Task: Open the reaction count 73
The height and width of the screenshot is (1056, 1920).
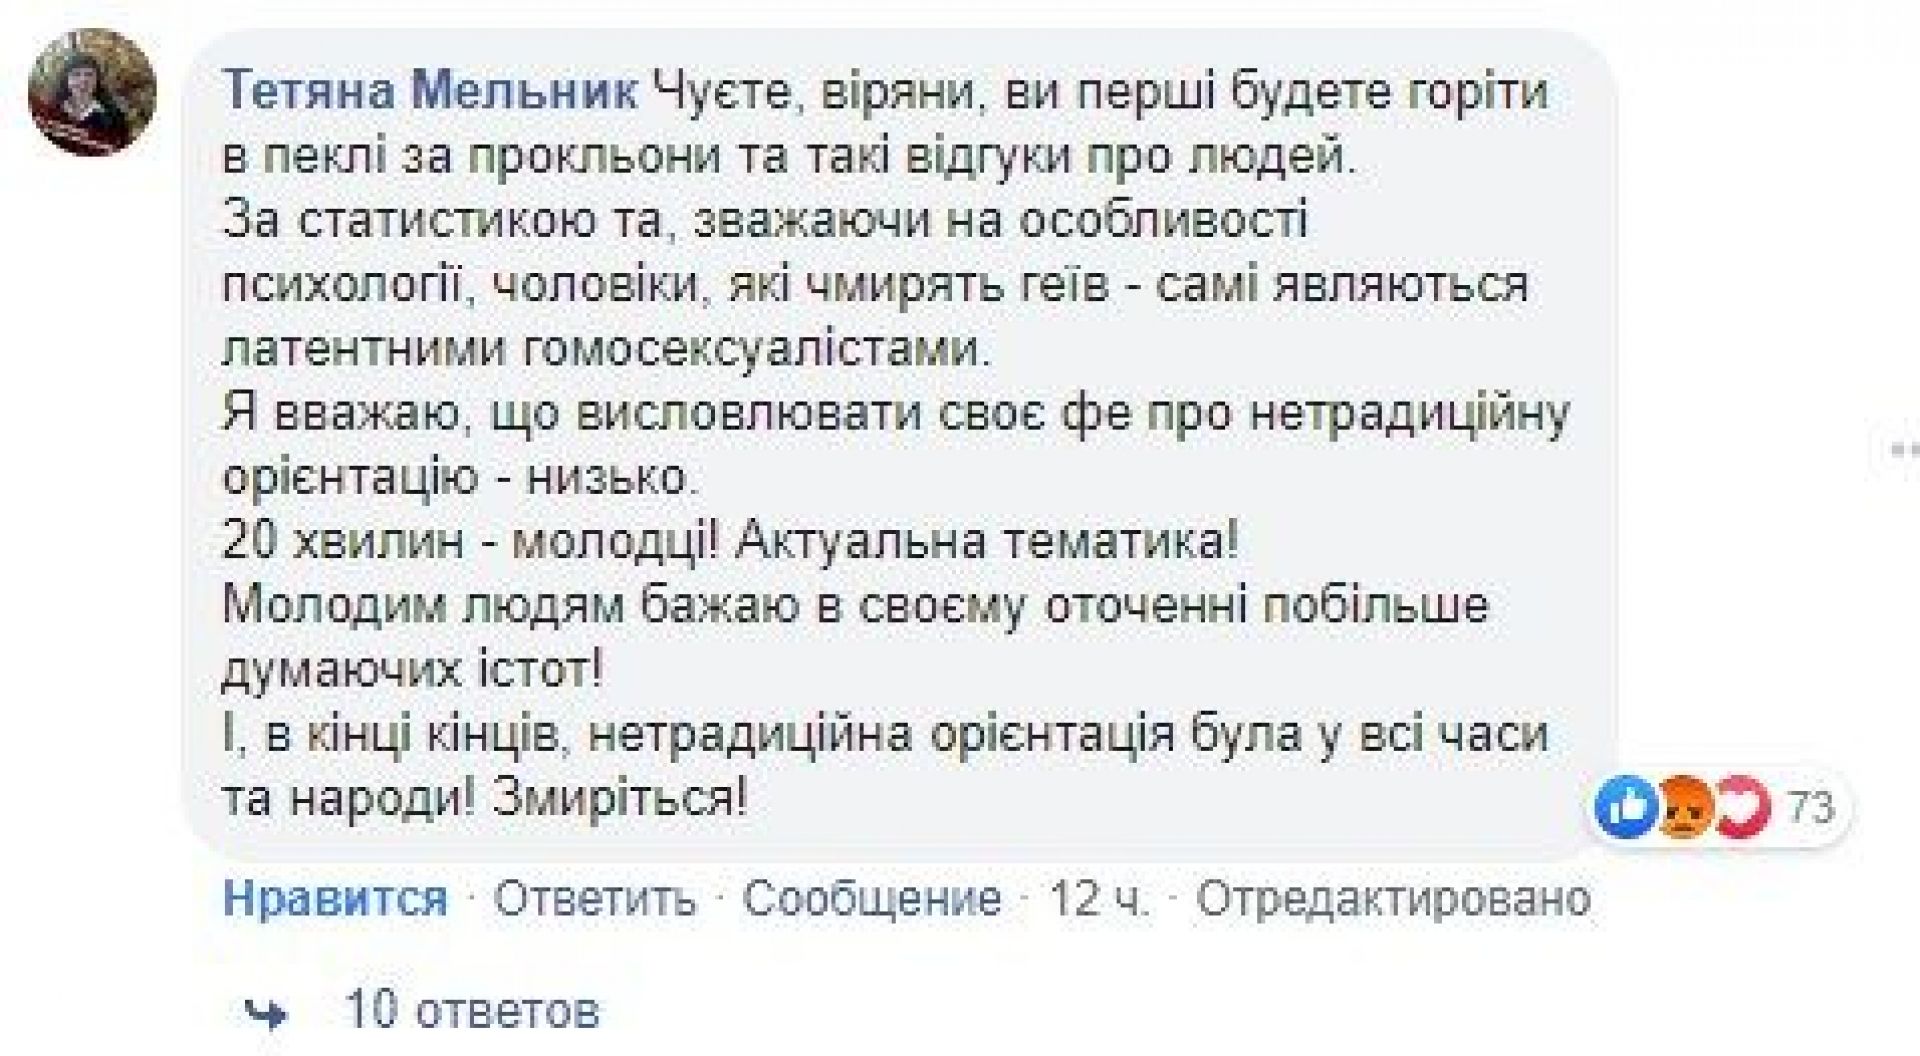Action: point(1810,808)
